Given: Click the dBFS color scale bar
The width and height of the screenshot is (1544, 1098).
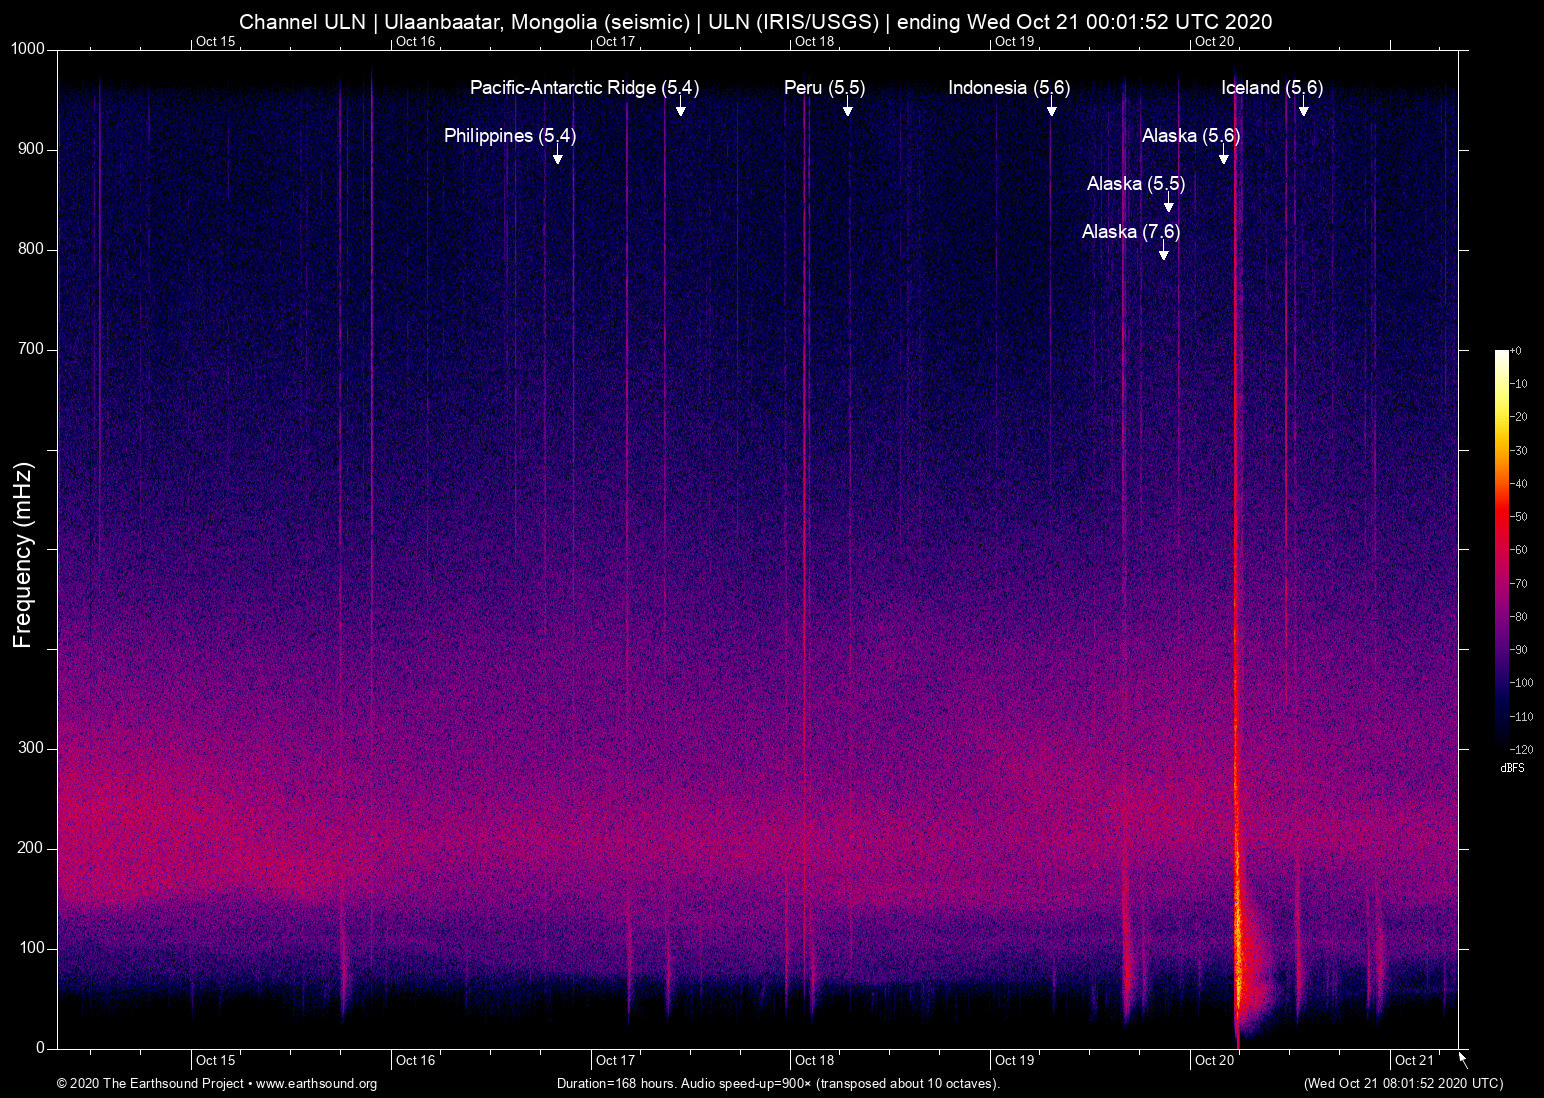Looking at the screenshot, I should click(1501, 549).
